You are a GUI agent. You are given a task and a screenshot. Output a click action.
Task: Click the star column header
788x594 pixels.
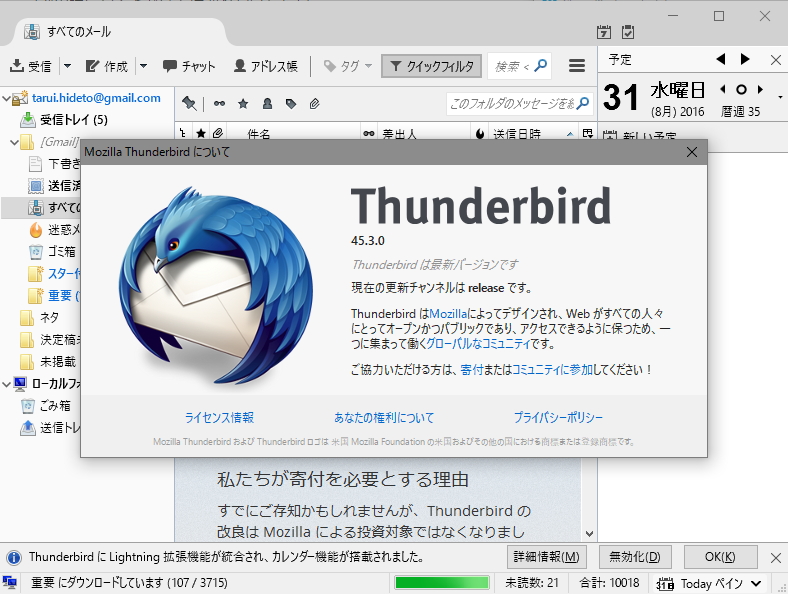(201, 133)
